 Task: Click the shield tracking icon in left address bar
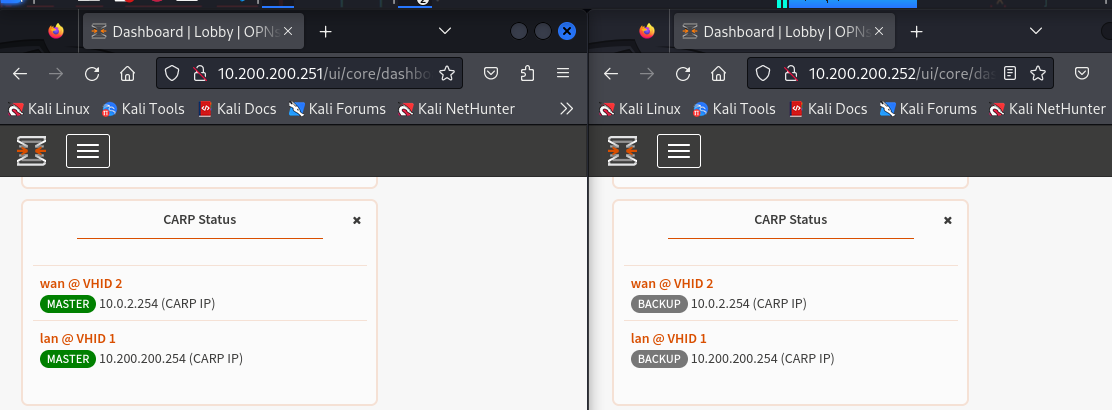[x=172, y=73]
